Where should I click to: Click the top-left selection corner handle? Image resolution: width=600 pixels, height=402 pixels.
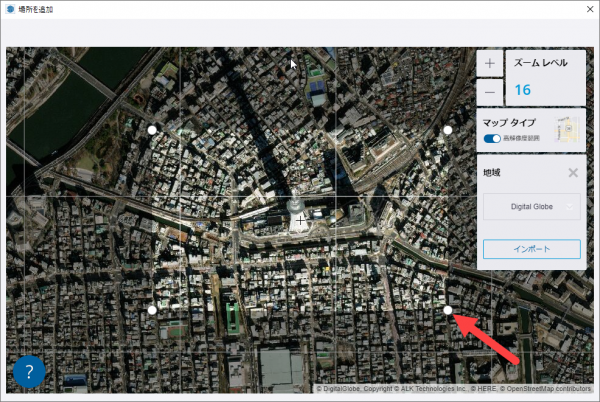(x=152, y=130)
